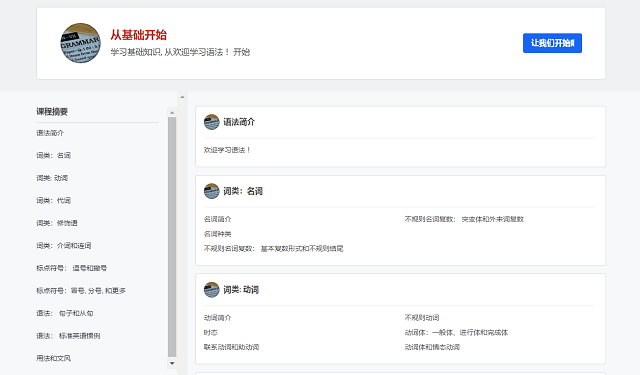Screen dimensions: 640x375
Task: Click the subtitle 学习基础知识, 从欢迎学习语法！开始
Action: pos(180,52)
